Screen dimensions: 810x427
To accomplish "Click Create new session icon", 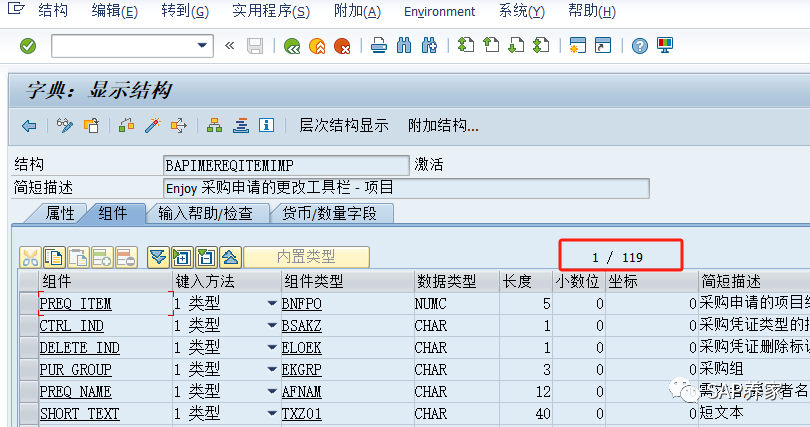I will (x=578, y=45).
